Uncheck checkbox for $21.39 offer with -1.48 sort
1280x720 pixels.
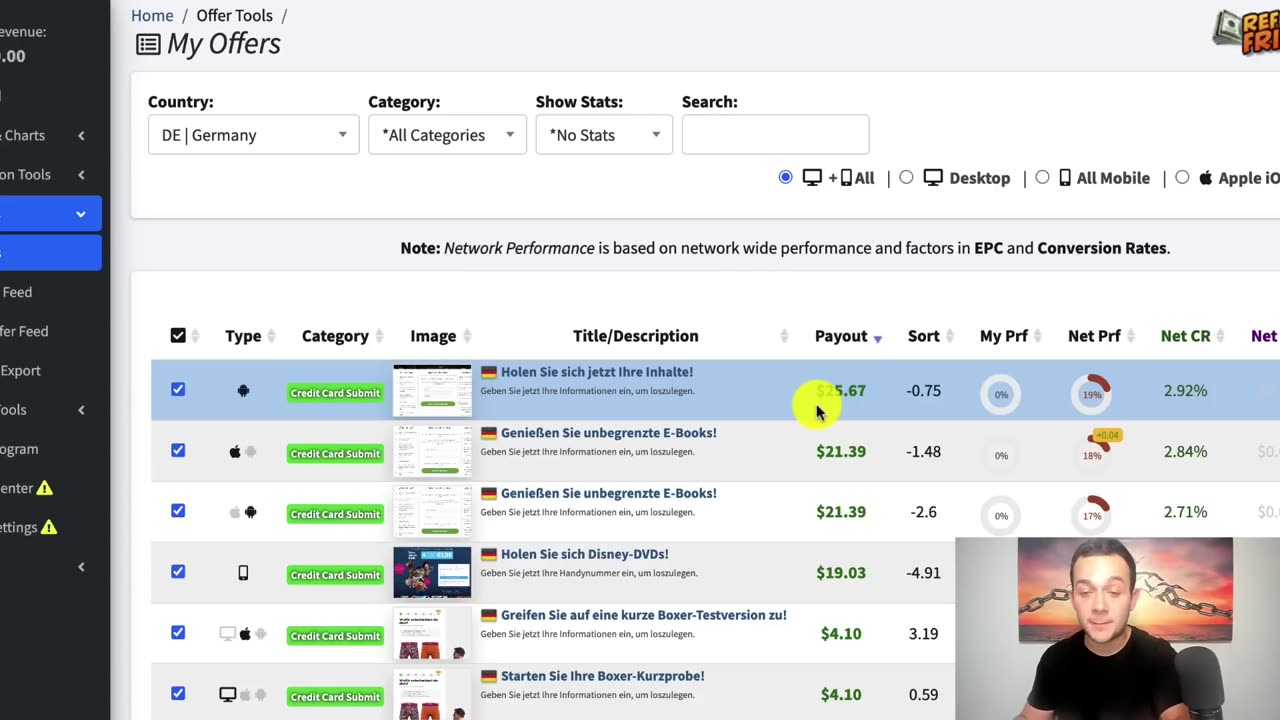click(x=178, y=450)
